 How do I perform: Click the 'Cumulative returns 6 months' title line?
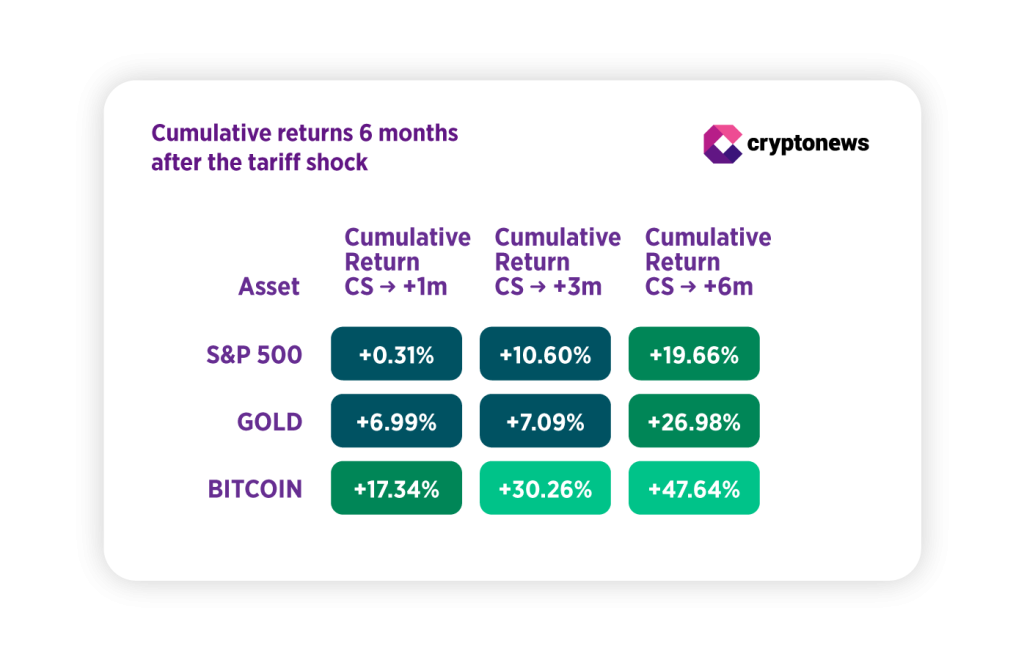click(304, 132)
